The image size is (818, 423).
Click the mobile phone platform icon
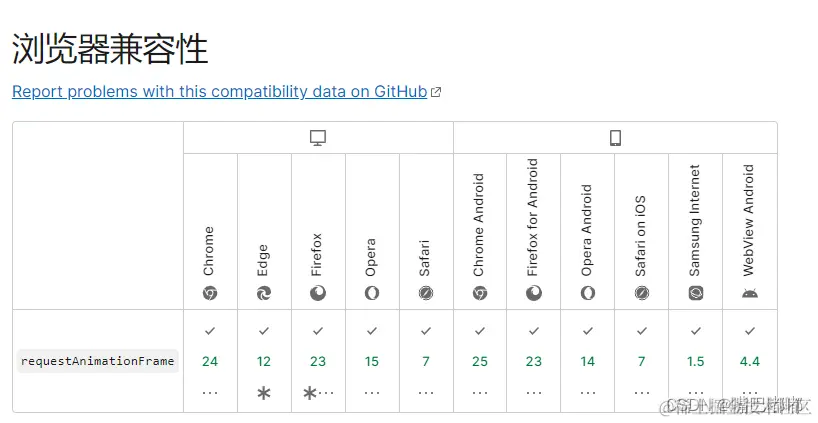click(x=615, y=138)
